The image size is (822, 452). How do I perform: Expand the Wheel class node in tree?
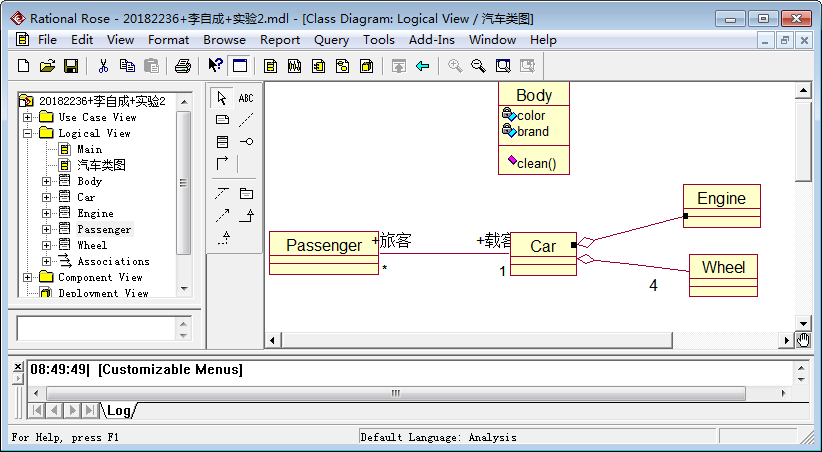point(47,245)
